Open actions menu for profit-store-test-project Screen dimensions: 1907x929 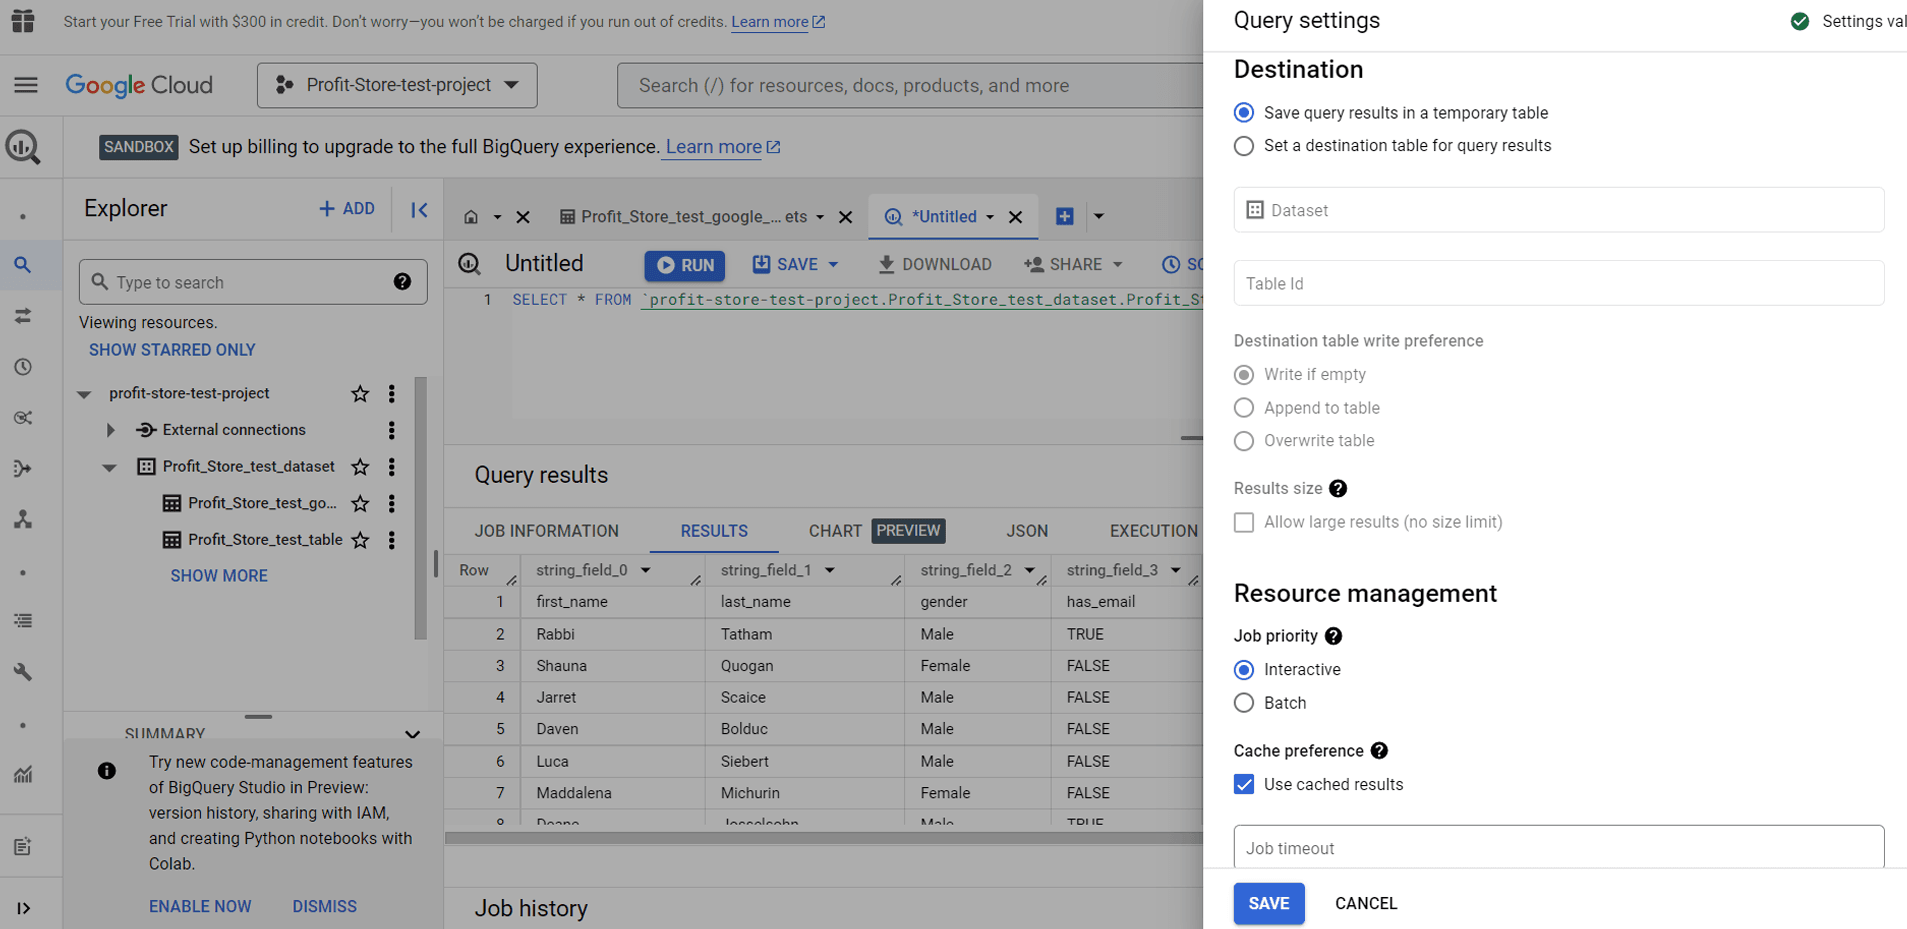[x=392, y=394]
